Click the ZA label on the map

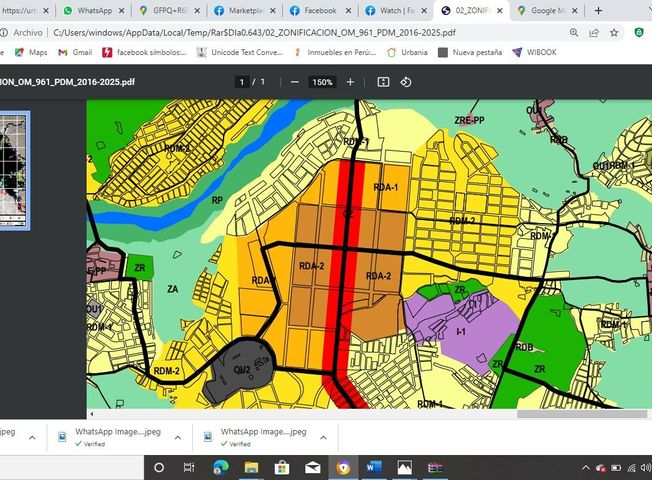tap(173, 289)
